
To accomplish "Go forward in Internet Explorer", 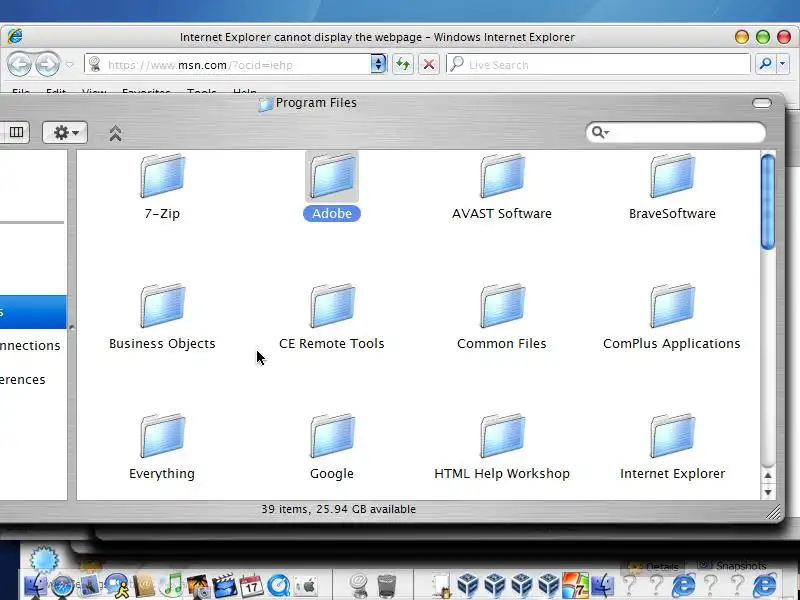I will click(x=47, y=64).
